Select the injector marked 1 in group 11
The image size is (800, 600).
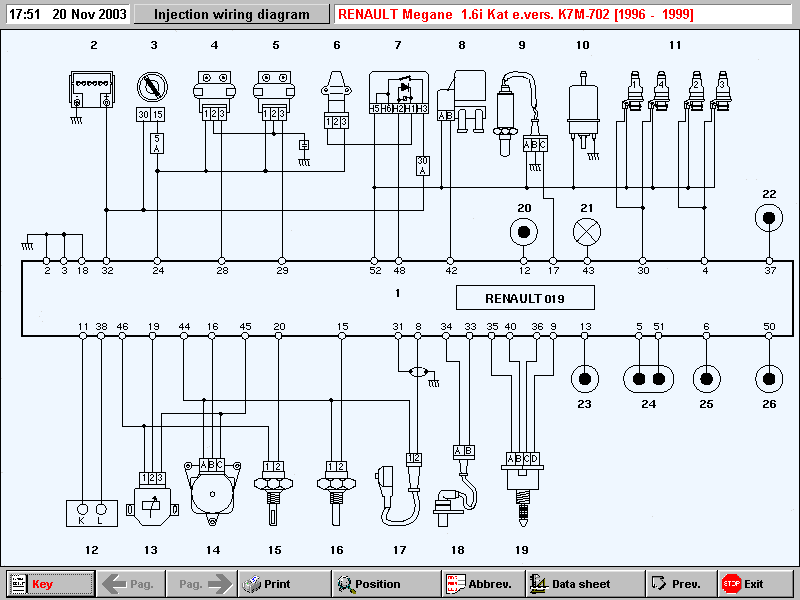(x=633, y=91)
